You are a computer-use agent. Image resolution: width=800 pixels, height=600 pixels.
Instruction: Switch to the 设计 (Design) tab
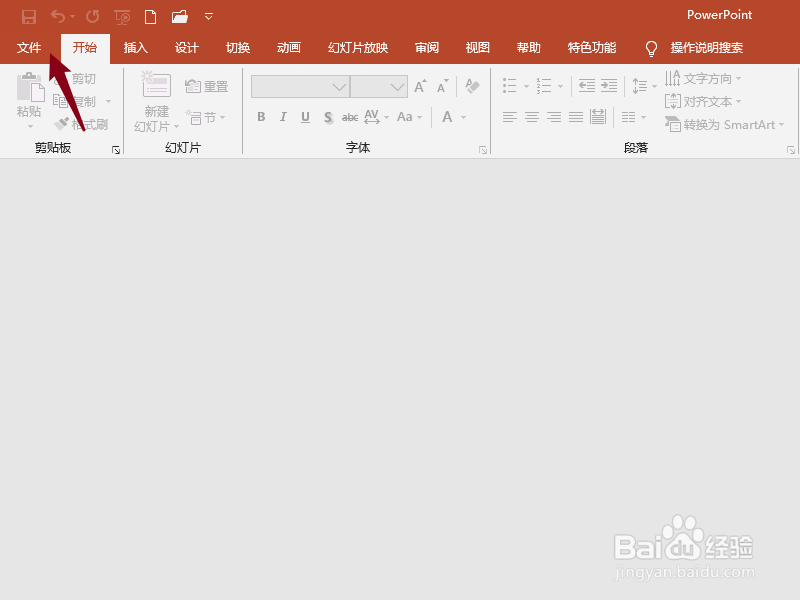[187, 48]
